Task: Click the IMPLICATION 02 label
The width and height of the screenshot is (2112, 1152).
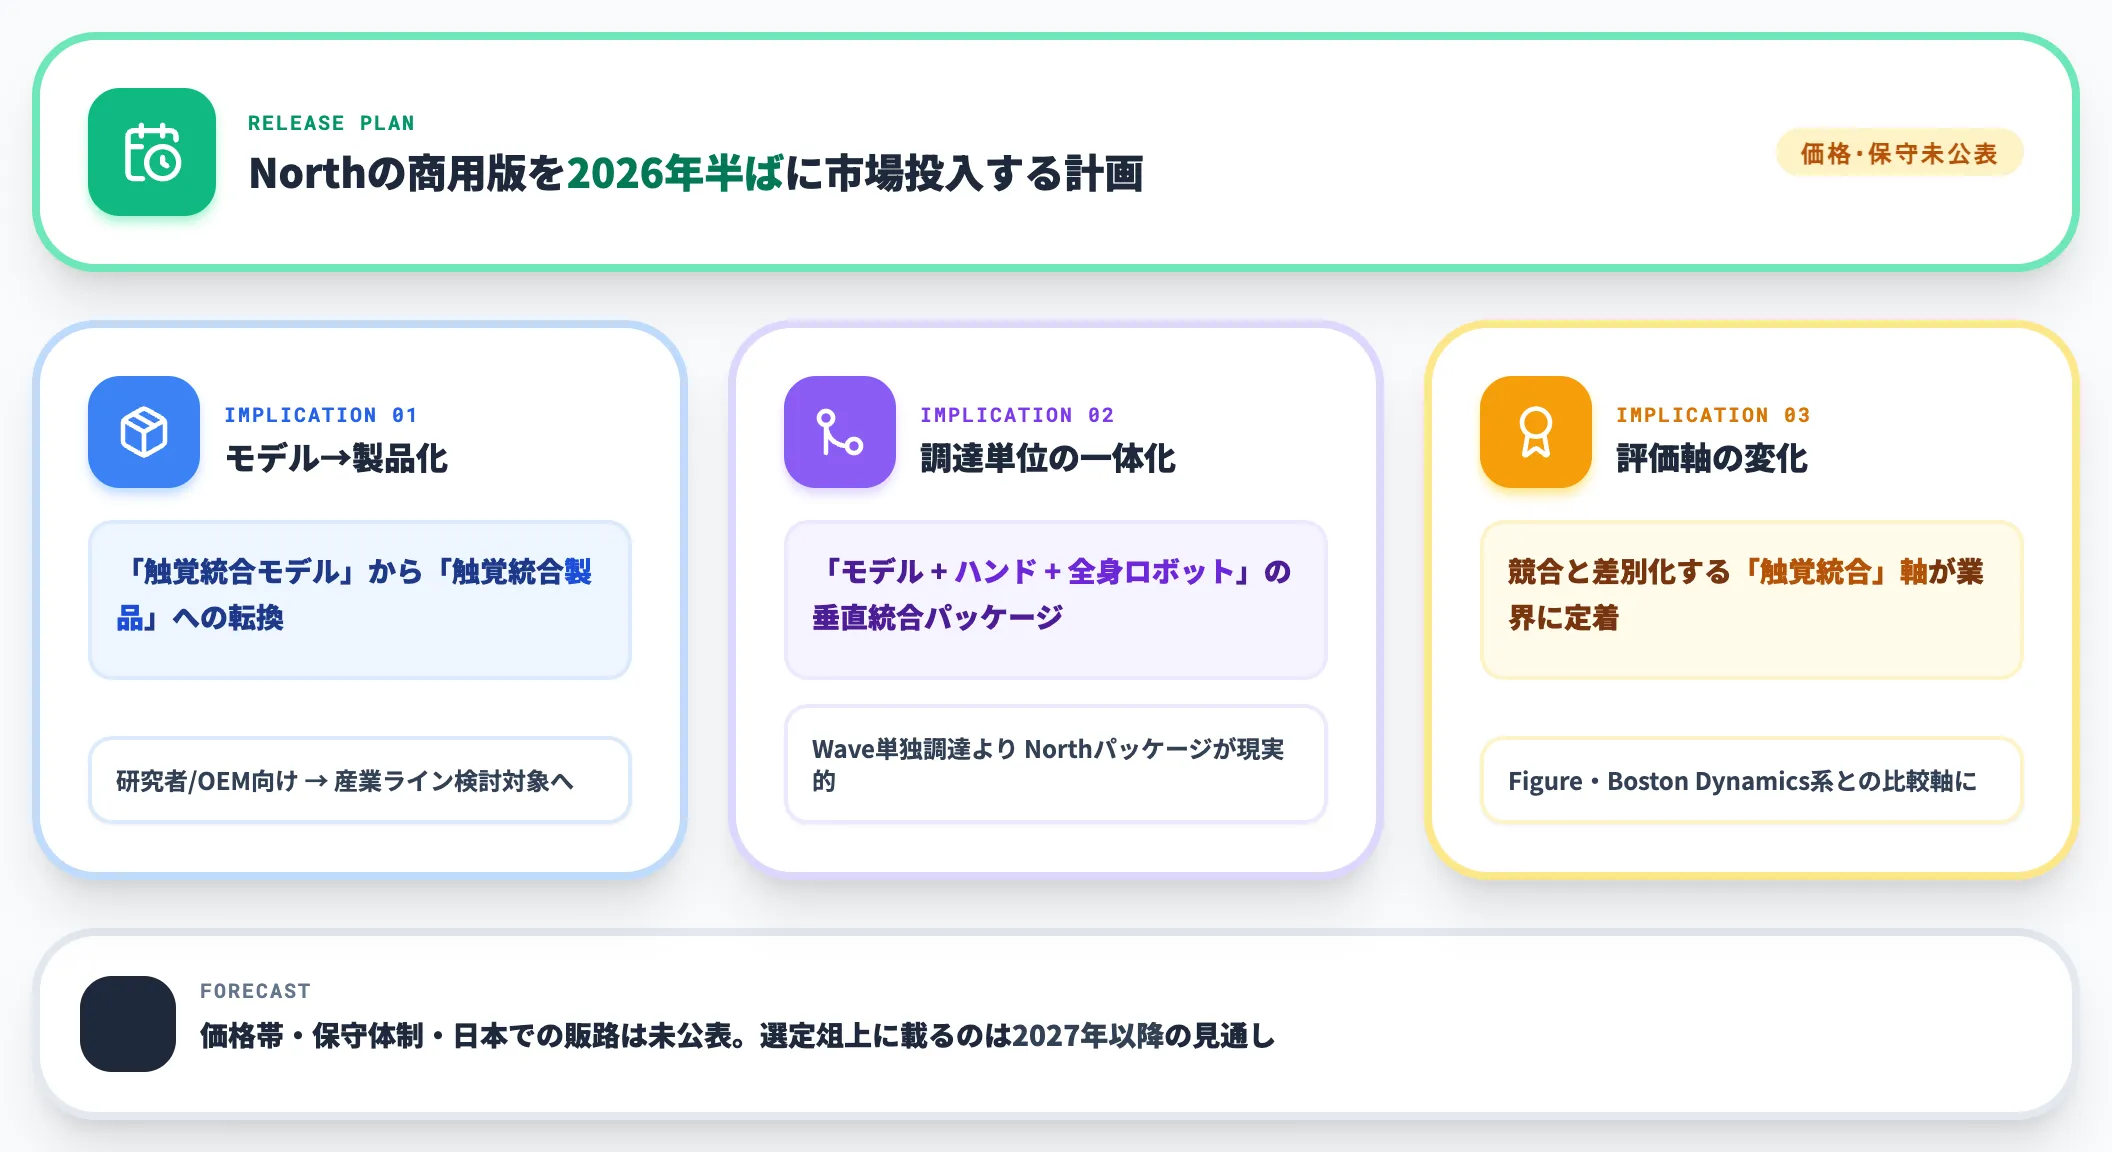Action: pyautogui.click(x=1017, y=415)
